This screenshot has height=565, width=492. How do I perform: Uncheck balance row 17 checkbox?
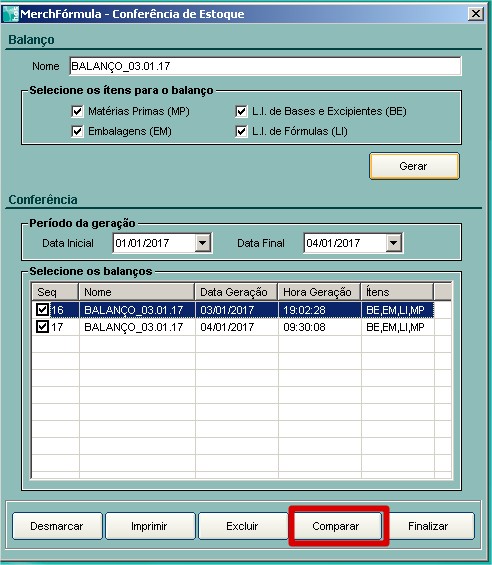tap(43, 327)
